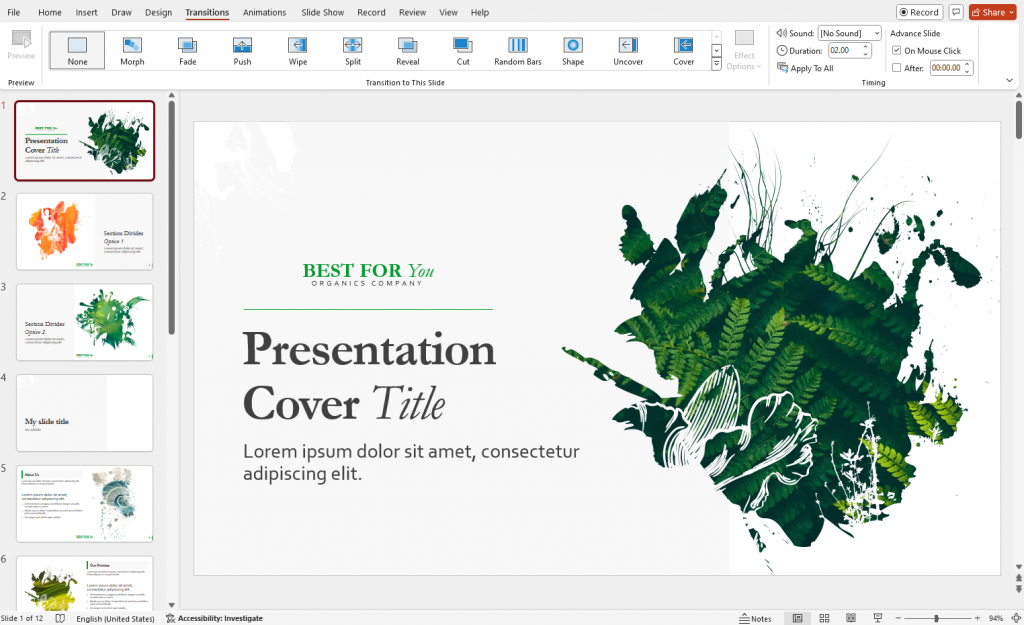The height and width of the screenshot is (625, 1024).
Task: Apply the Wipe transition
Action: coord(298,50)
